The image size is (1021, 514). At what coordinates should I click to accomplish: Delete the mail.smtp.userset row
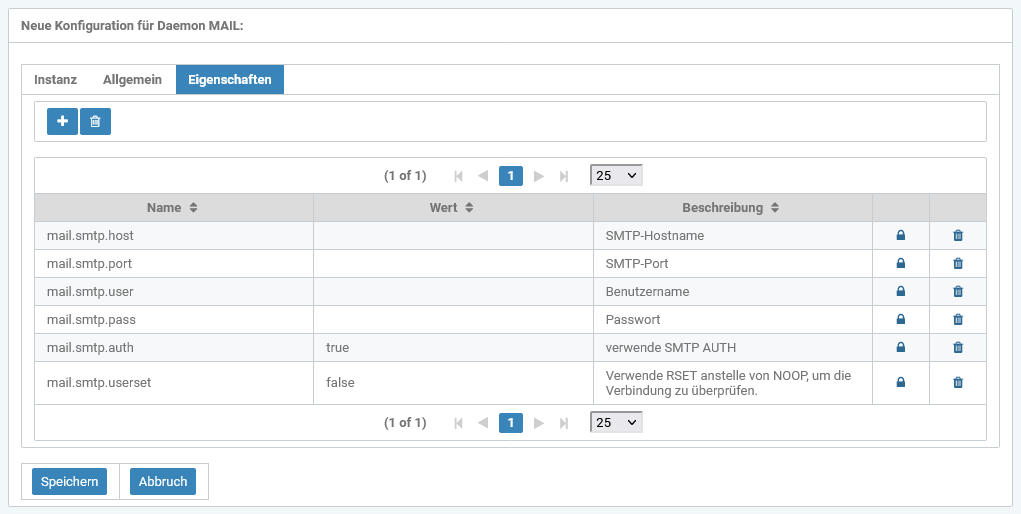coord(957,382)
